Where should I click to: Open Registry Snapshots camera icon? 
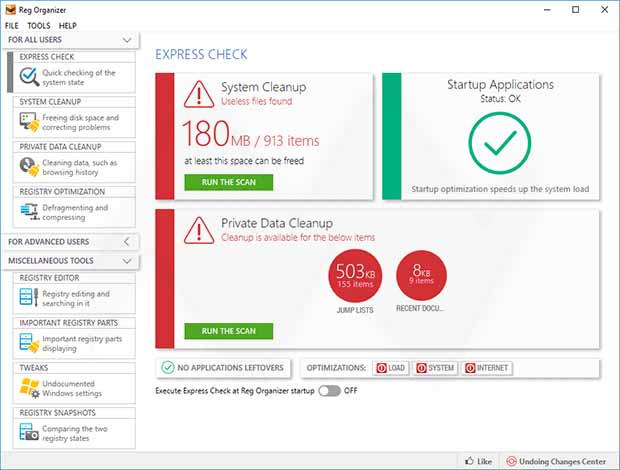(x=29, y=432)
